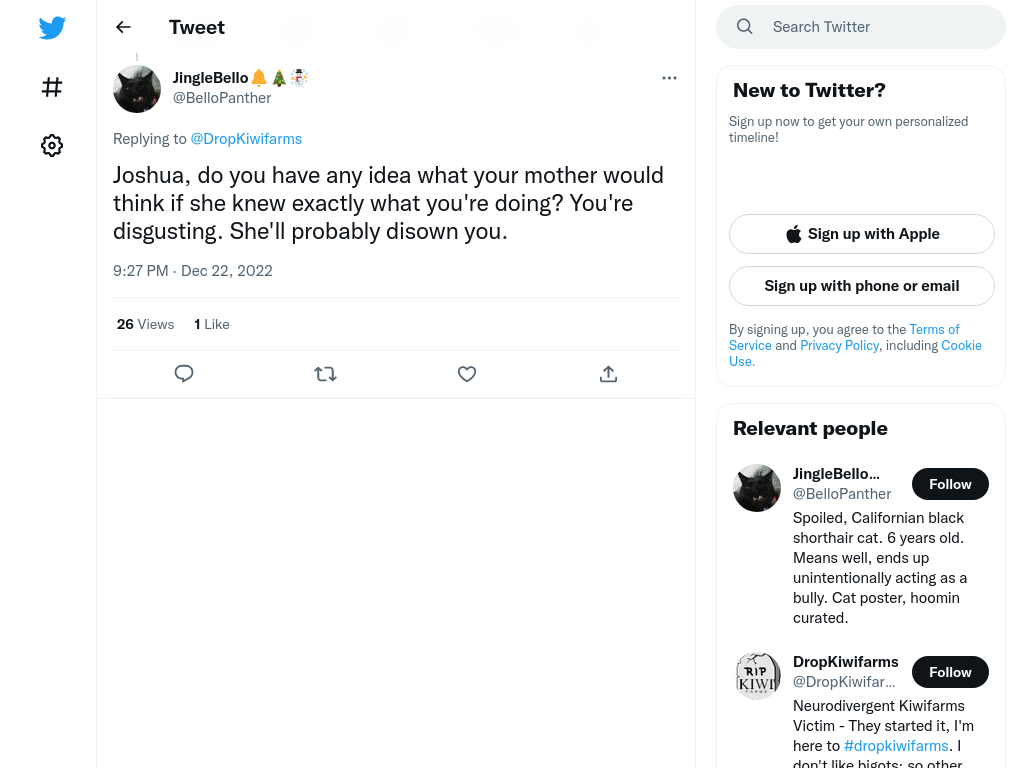The image size is (1024, 768).
Task: Click the Twitter bird logo
Action: click(52, 27)
